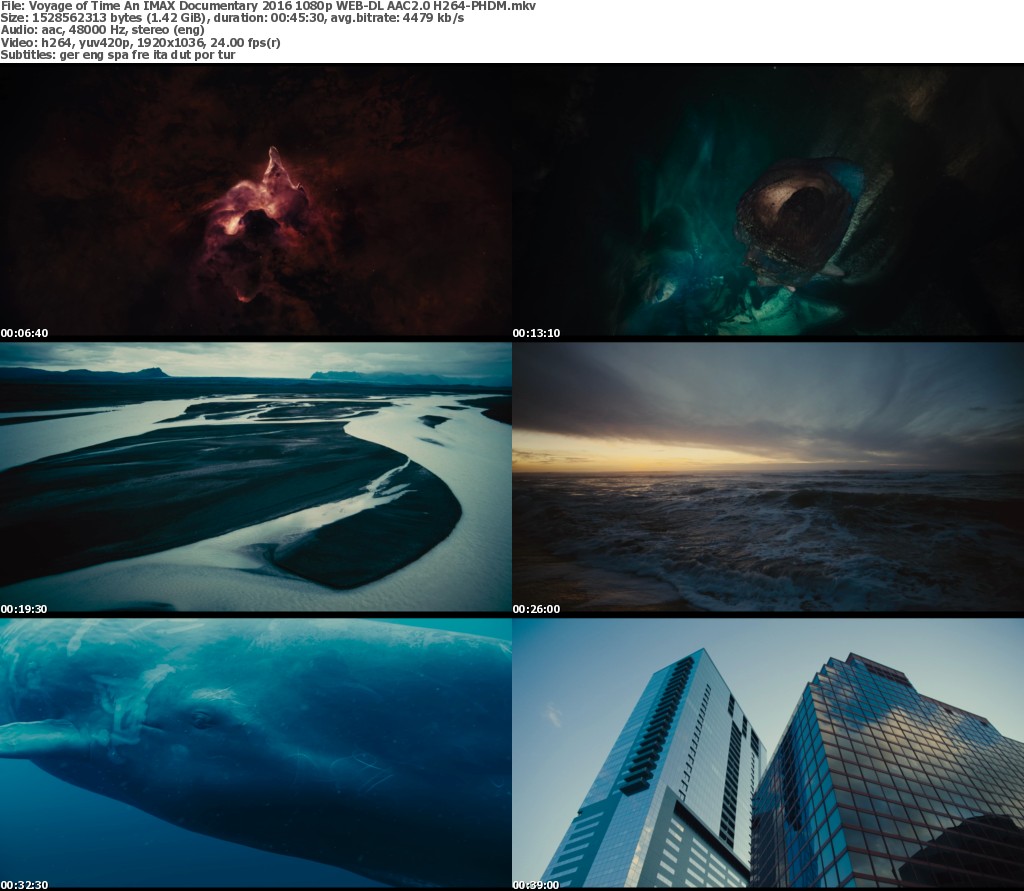This screenshot has width=1024, height=891.
Task: Click the 00:39:00 timestamp label
Action: click(x=537, y=885)
